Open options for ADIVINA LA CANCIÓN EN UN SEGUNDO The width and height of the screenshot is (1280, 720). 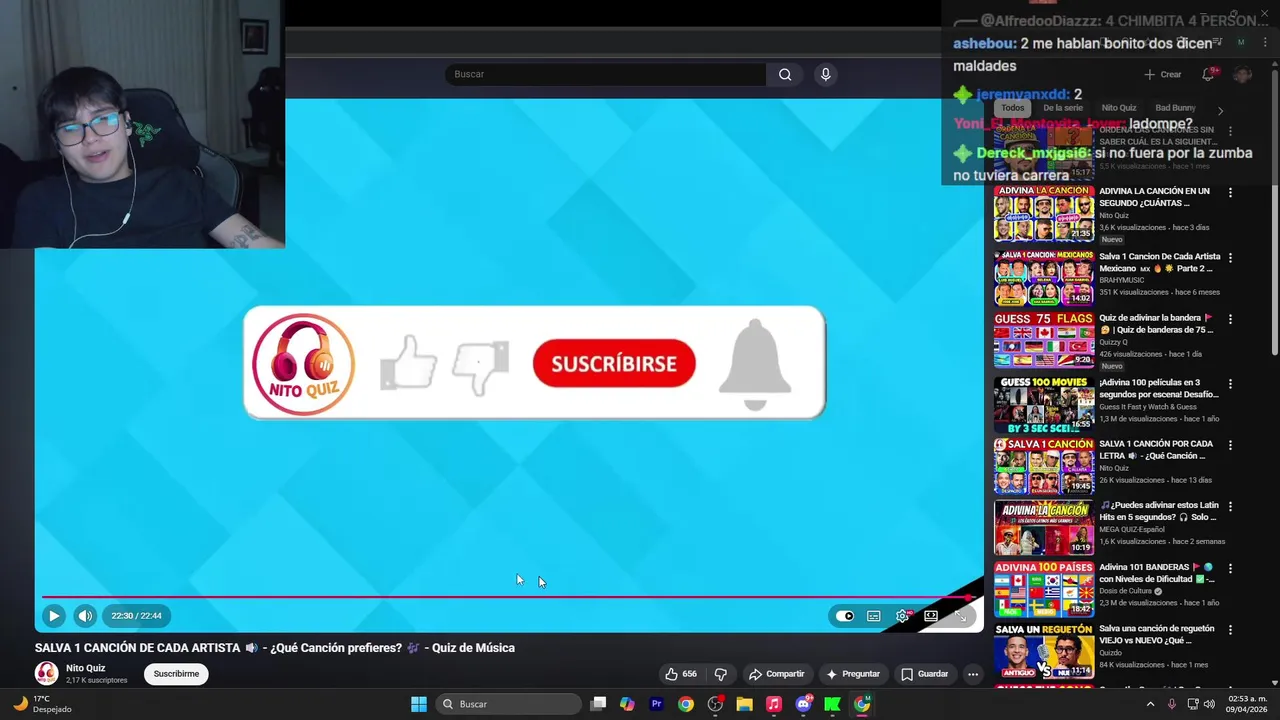(x=1230, y=192)
